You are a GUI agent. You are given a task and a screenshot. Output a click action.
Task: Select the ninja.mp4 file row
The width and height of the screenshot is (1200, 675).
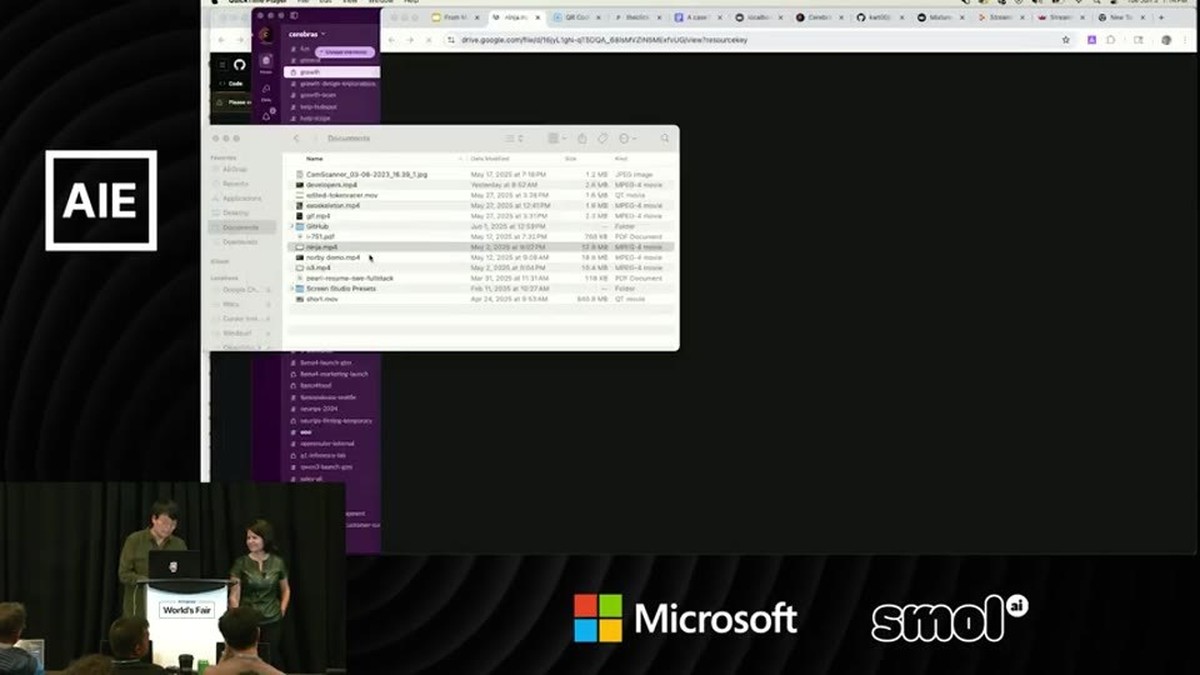coord(480,247)
